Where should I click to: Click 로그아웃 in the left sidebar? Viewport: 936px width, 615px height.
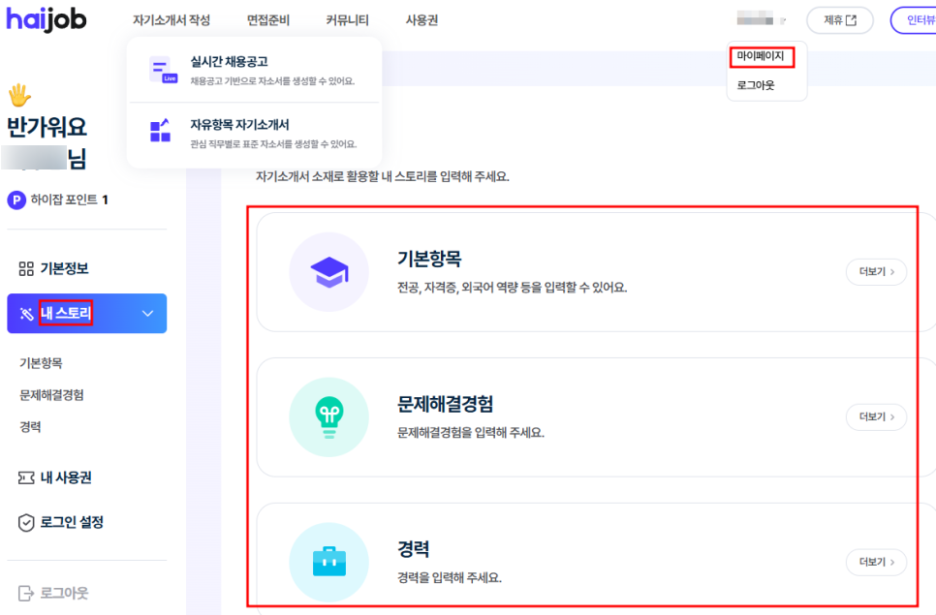coord(64,593)
